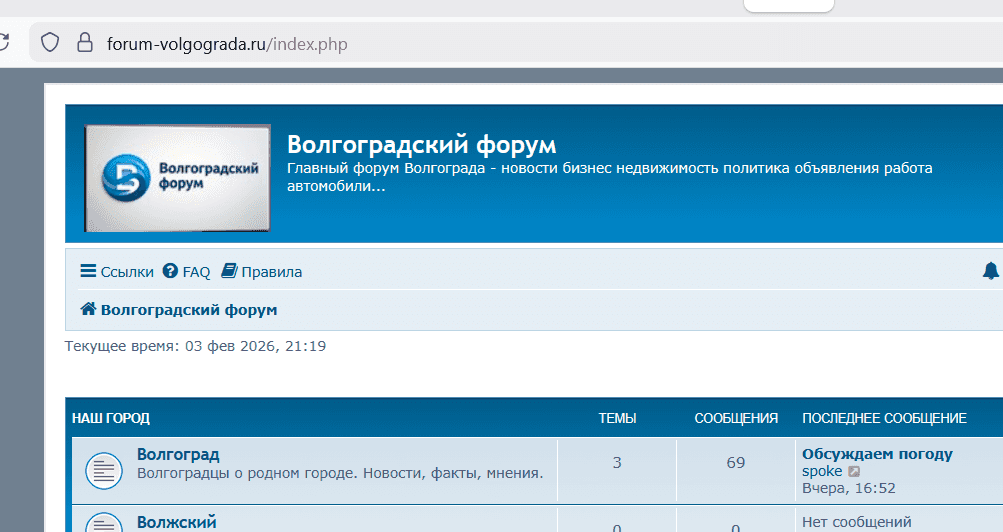1003x532 pixels.
Task: Click the FAQ question mark icon
Action: [x=170, y=271]
